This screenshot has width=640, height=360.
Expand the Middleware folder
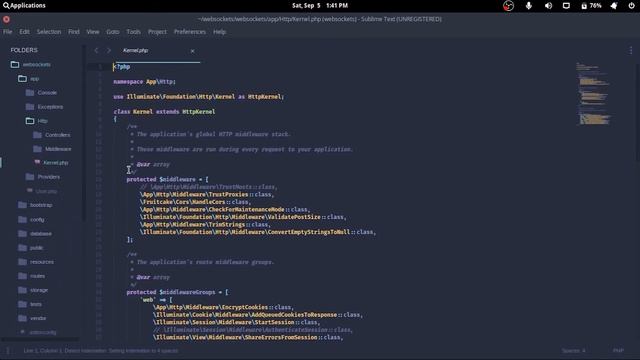point(58,149)
